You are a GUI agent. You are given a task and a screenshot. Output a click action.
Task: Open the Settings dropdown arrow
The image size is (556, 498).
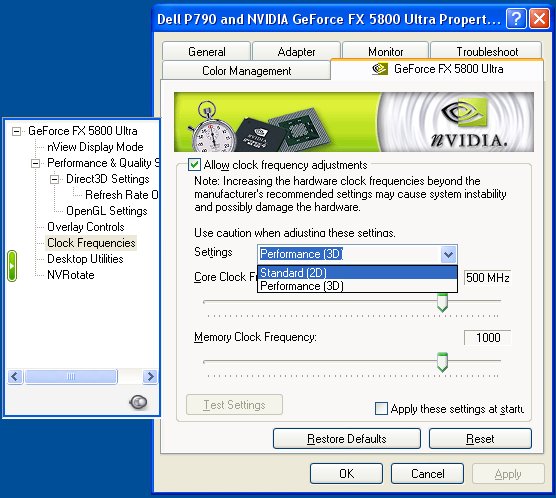pyautogui.click(x=449, y=254)
